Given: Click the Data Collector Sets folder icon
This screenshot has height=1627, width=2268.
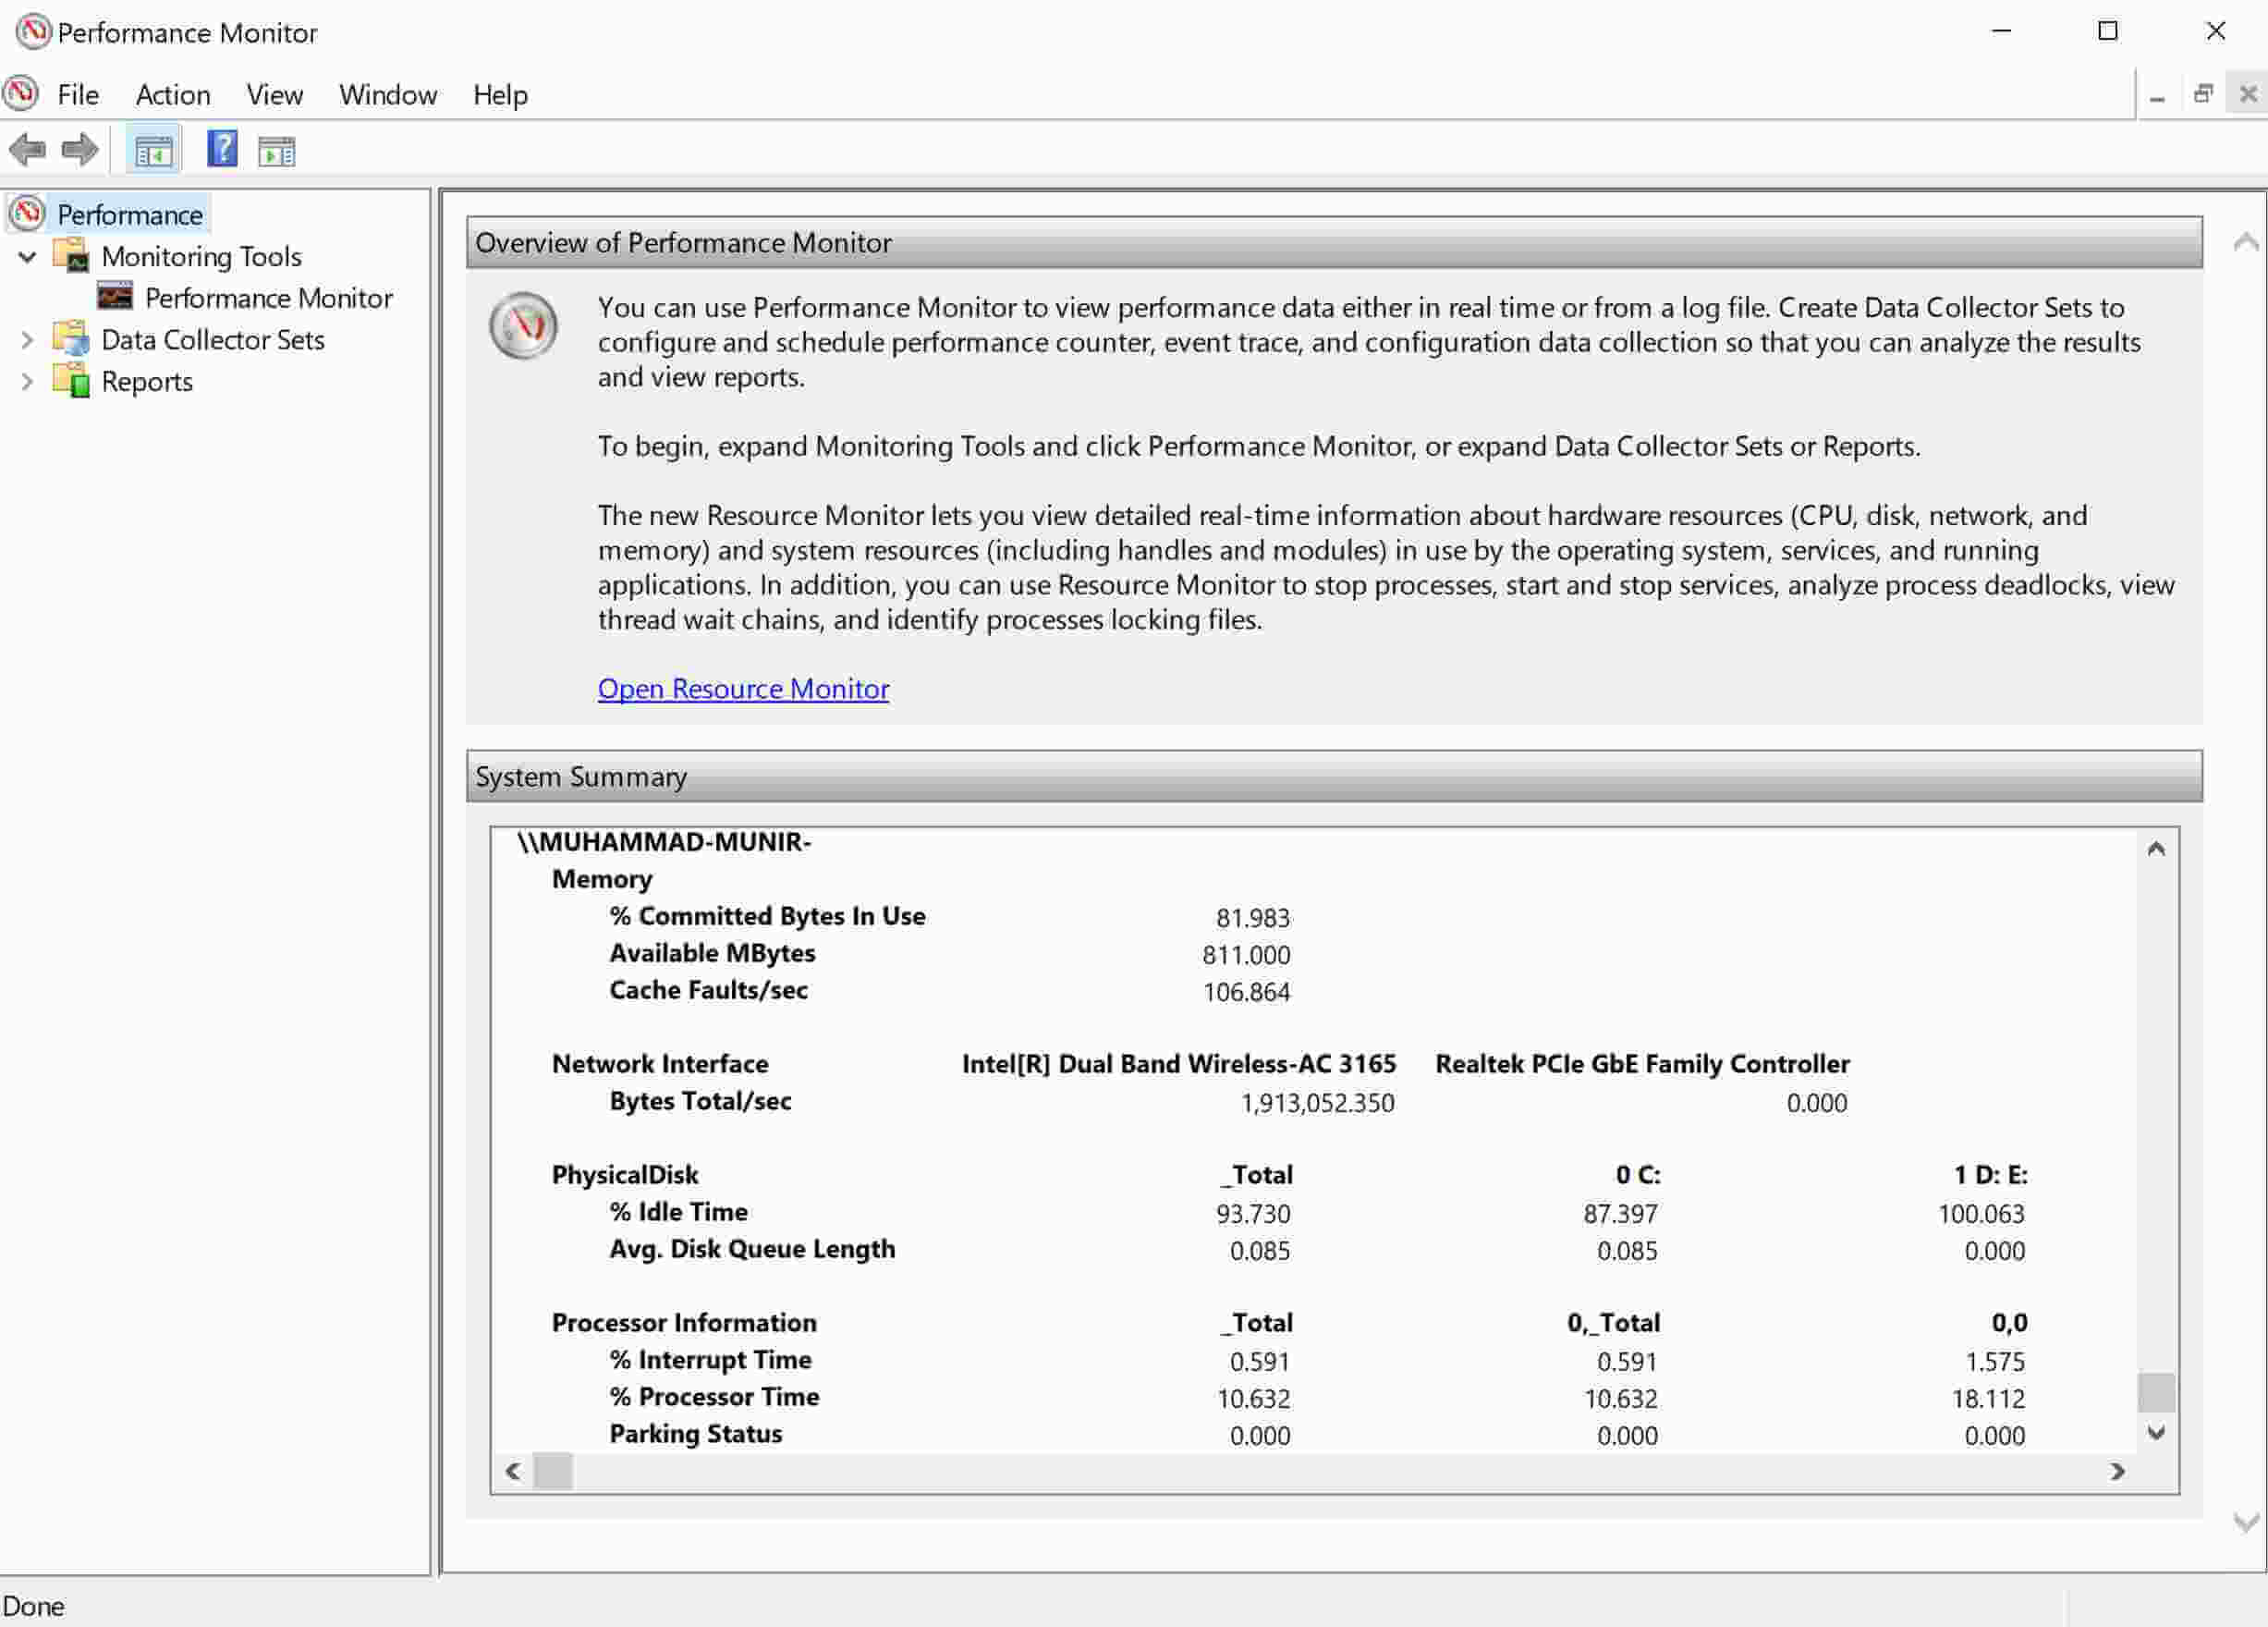Looking at the screenshot, I should coord(71,339).
